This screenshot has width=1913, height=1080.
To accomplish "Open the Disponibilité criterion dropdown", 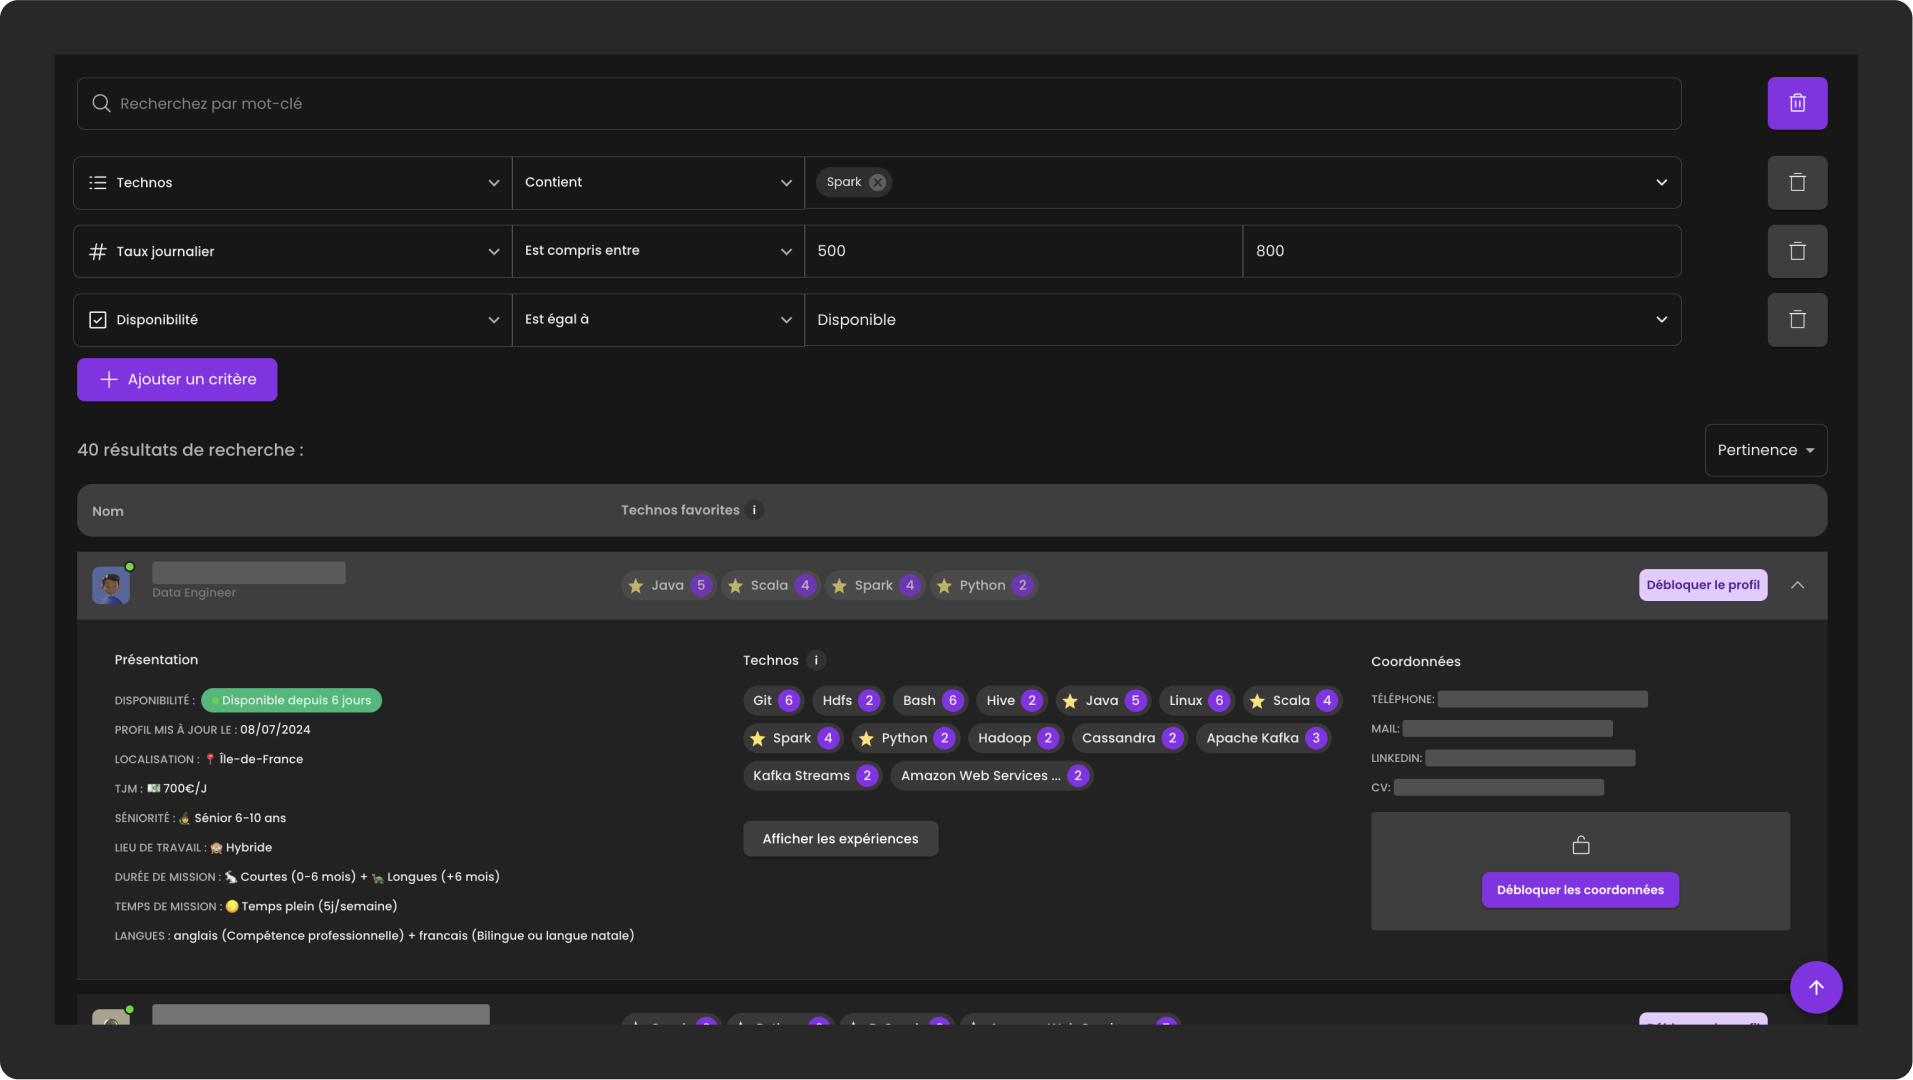I will click(292, 320).
